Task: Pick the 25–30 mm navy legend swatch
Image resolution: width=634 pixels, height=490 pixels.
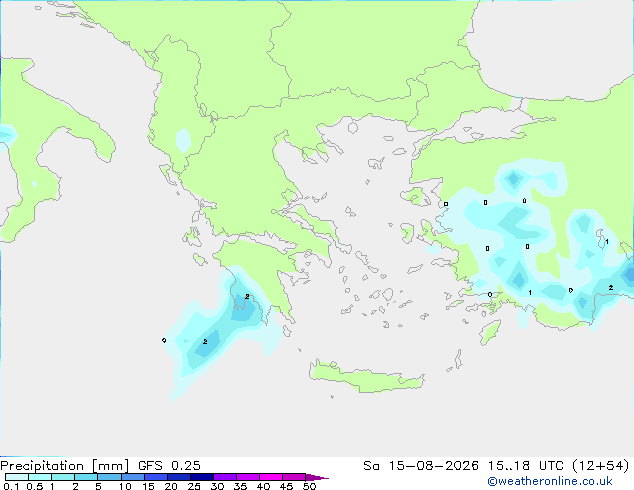Action: click(201, 477)
